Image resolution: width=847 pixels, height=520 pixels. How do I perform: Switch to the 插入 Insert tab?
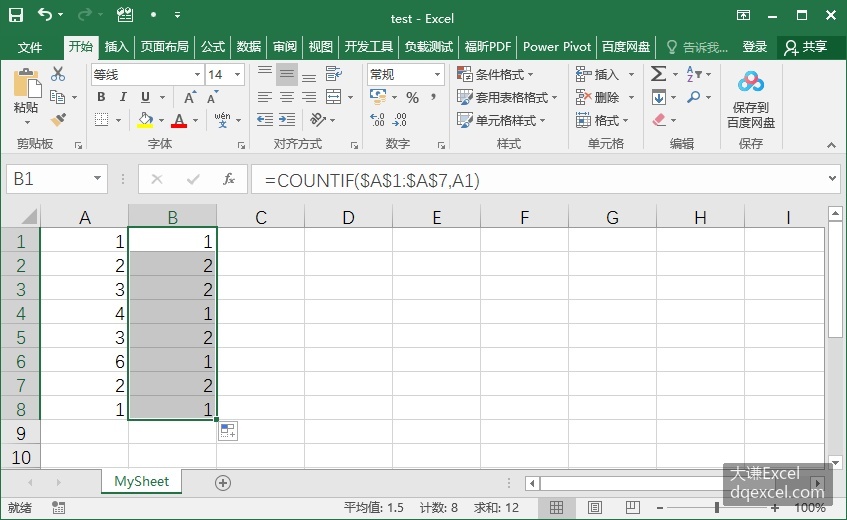pyautogui.click(x=116, y=47)
